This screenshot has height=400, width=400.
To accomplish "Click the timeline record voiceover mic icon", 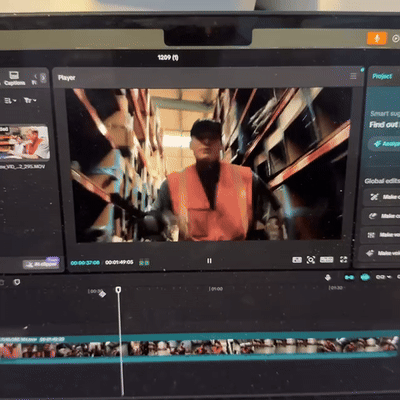I will pyautogui.click(x=328, y=277).
